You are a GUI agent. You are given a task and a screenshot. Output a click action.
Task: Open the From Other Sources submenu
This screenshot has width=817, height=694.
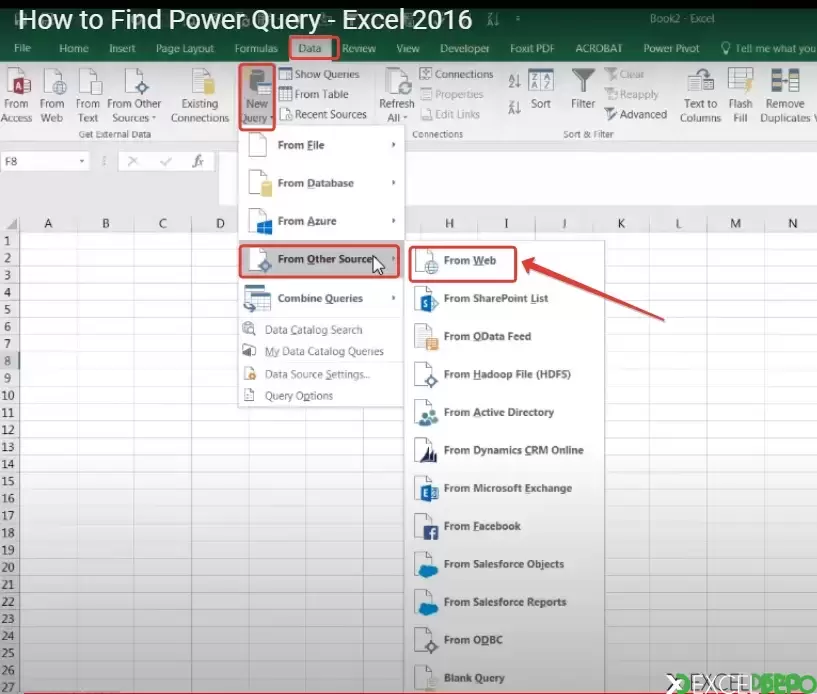pos(319,260)
